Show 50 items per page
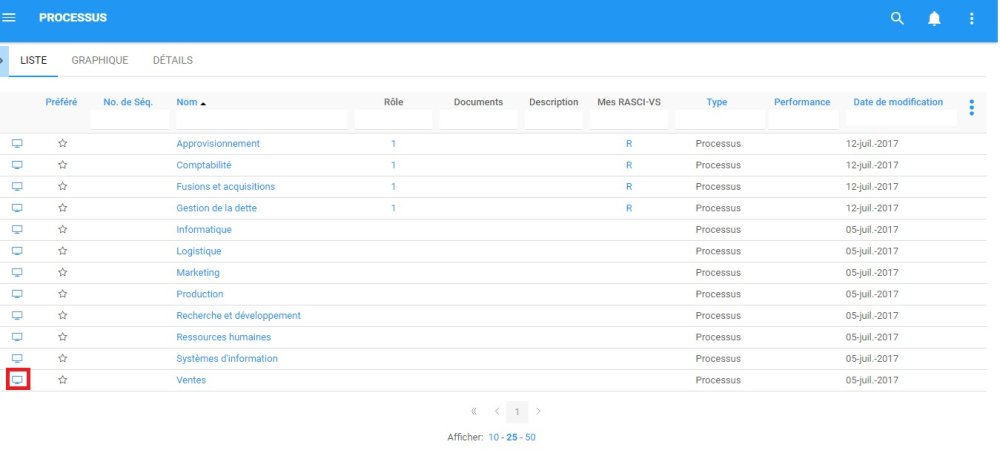The height and width of the screenshot is (456, 1000). (531, 438)
